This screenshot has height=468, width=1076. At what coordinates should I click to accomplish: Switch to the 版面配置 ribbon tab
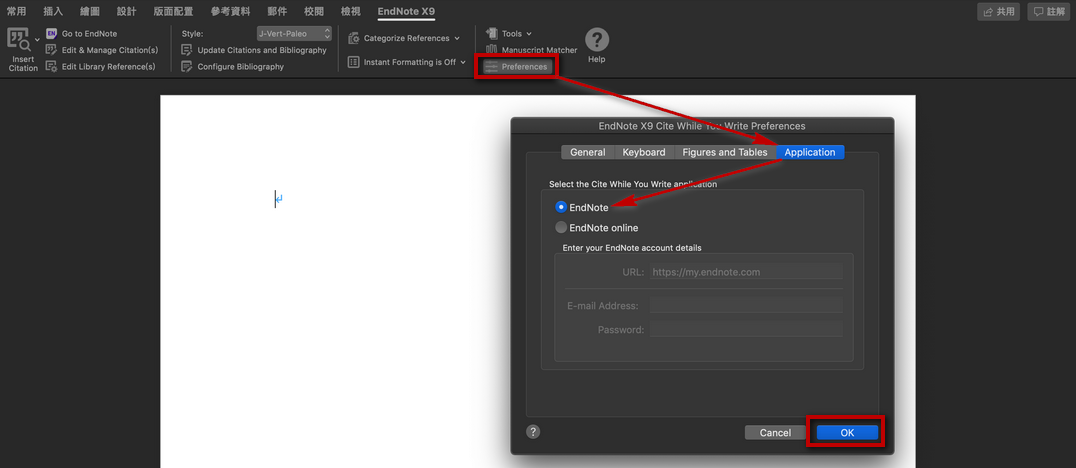coord(173,11)
